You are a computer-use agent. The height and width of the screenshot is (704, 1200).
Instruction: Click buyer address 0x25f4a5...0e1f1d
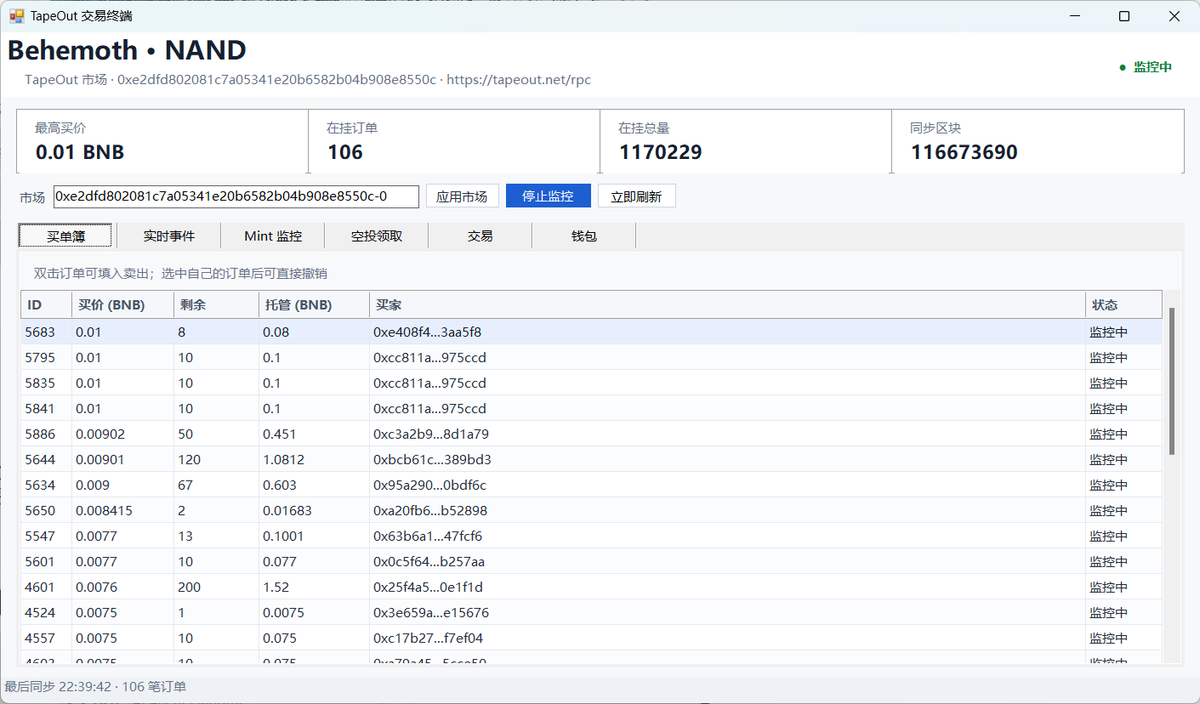coord(428,587)
